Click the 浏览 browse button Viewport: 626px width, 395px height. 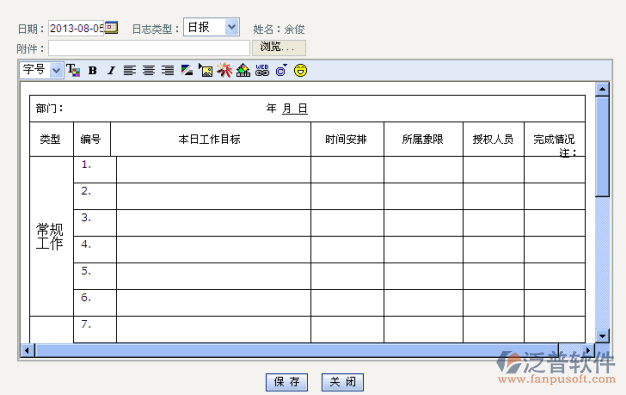pyautogui.click(x=279, y=48)
